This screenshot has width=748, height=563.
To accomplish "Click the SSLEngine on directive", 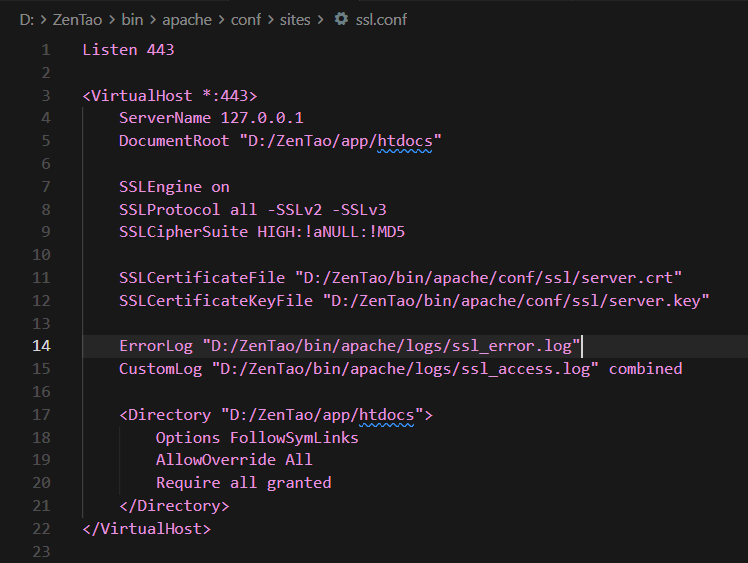I will 174,187.
